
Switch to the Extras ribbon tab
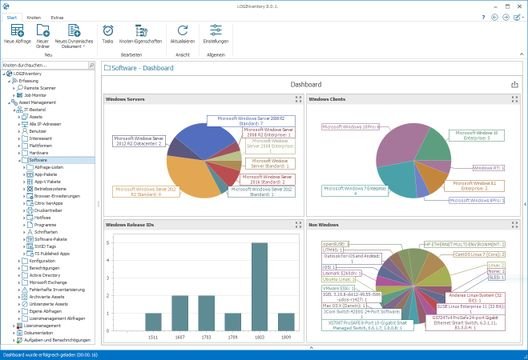click(x=57, y=18)
